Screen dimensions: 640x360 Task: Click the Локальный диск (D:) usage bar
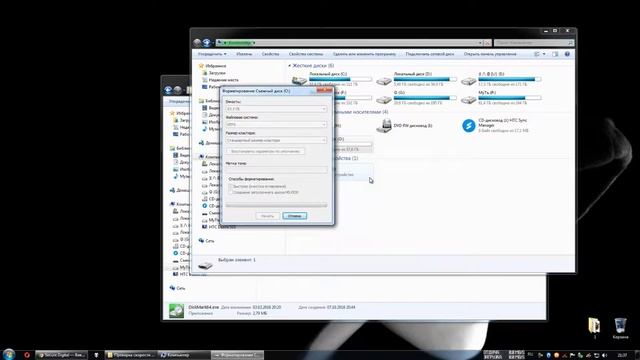coord(425,79)
